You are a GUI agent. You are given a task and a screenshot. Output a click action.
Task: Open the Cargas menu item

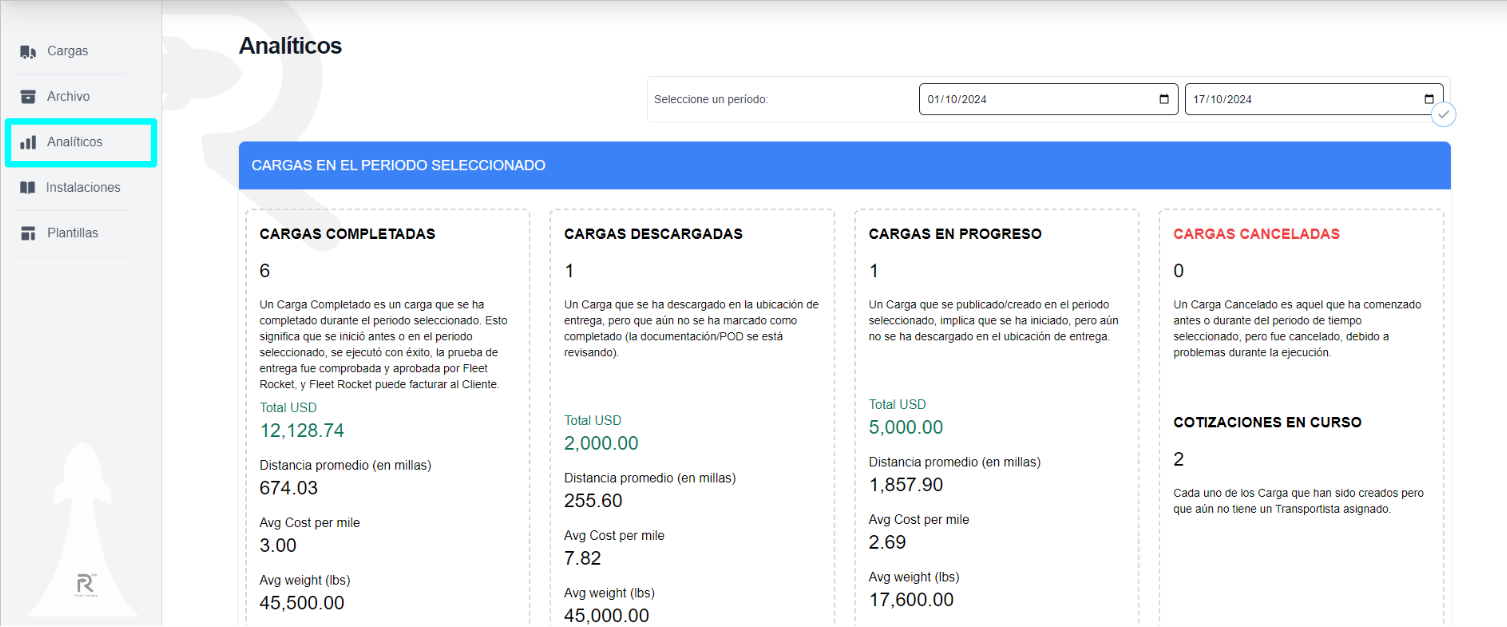click(x=68, y=51)
